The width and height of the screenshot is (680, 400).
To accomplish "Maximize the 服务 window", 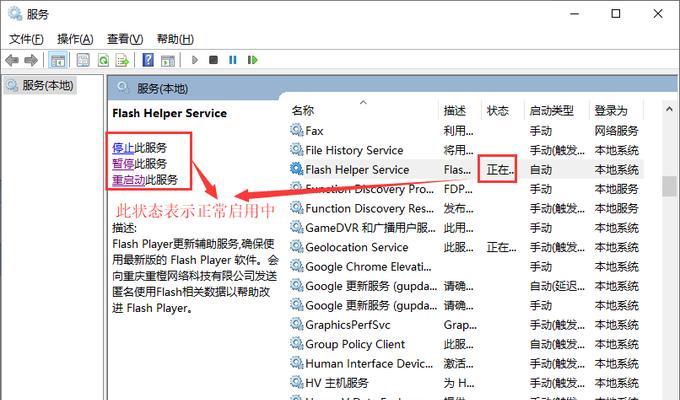I will pos(615,14).
